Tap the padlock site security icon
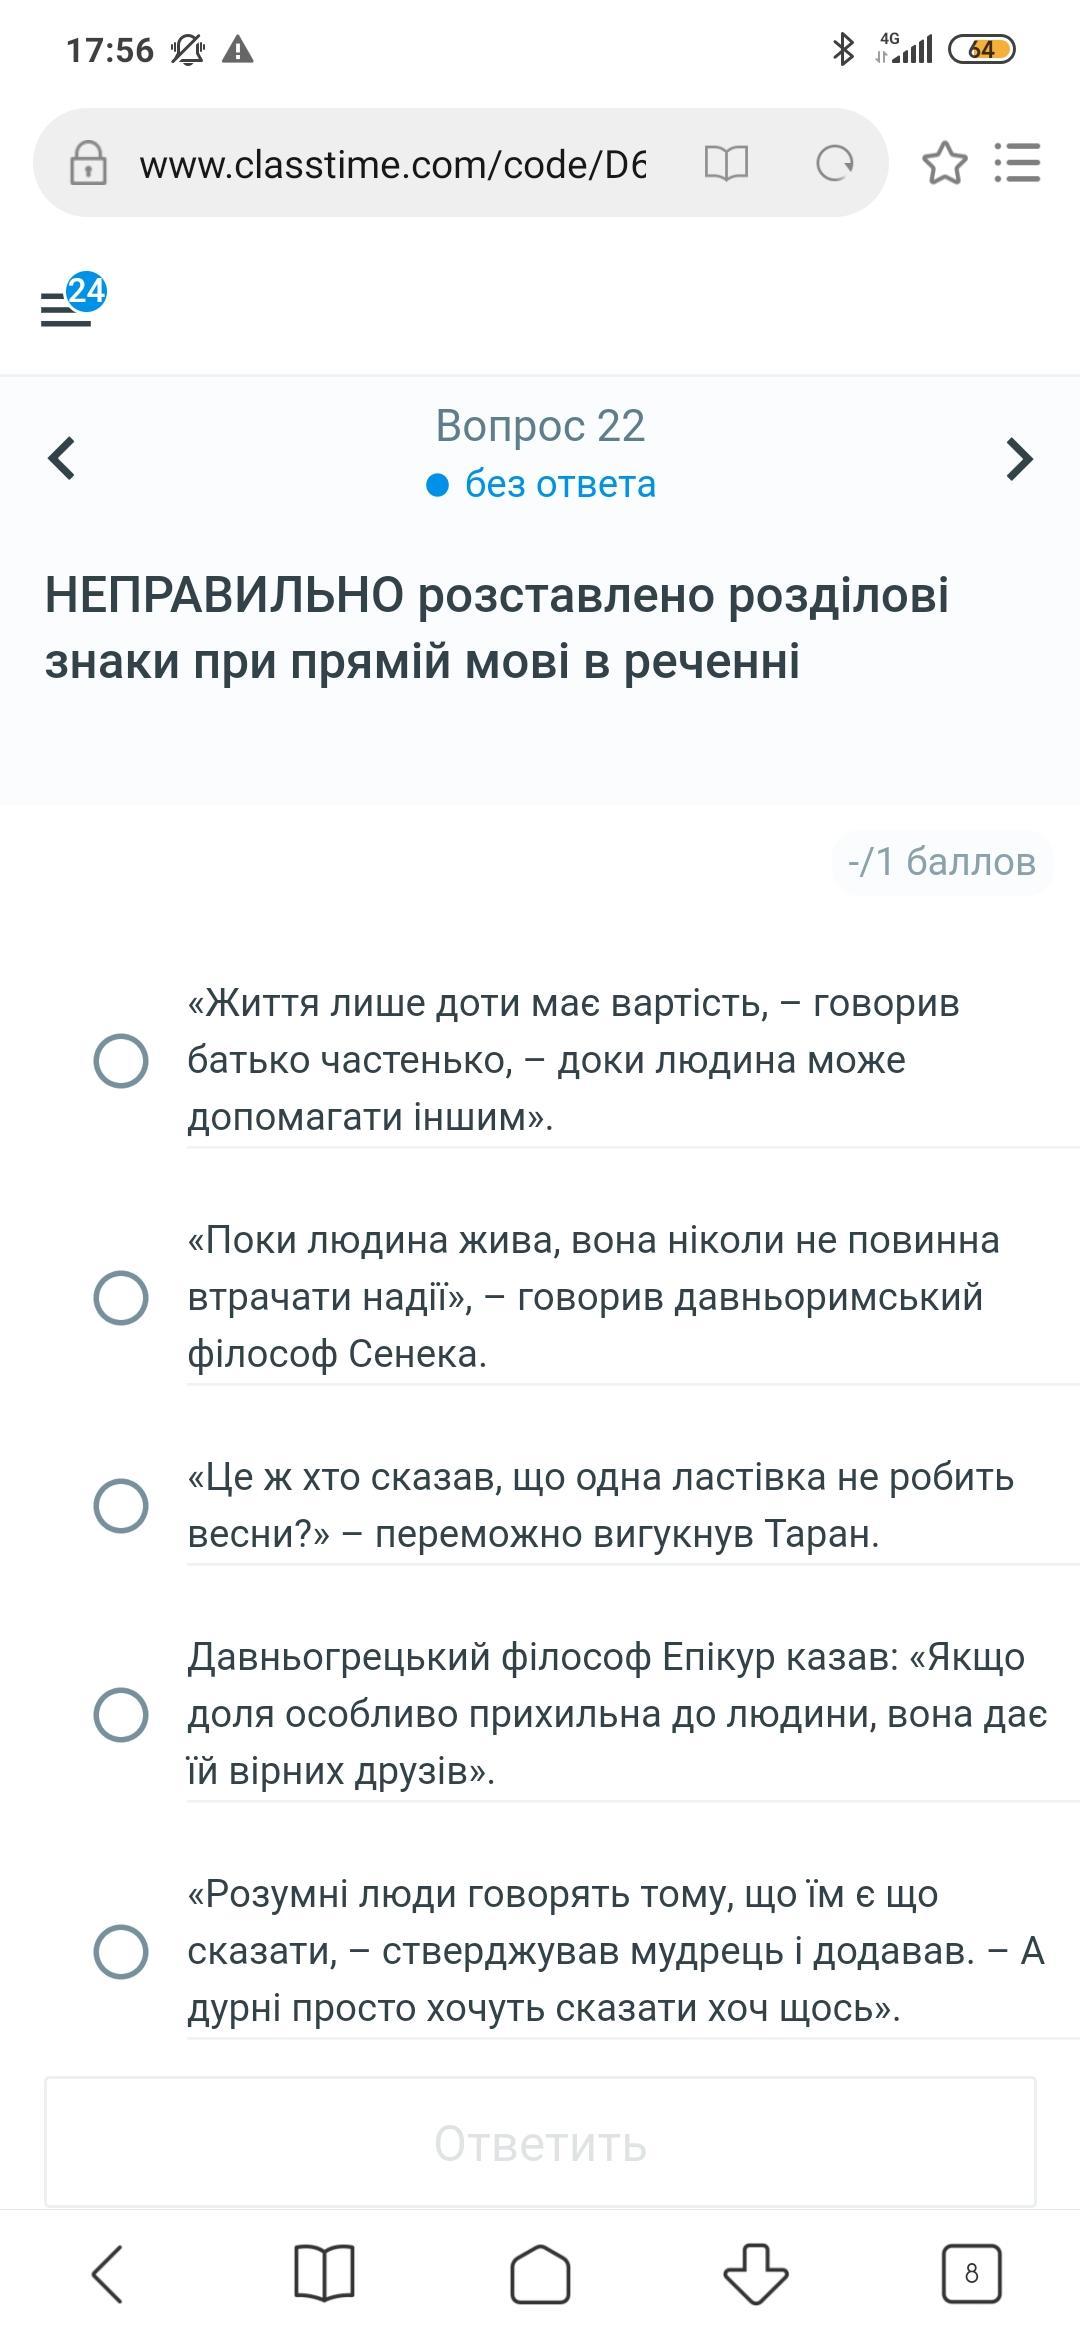The height and width of the screenshot is (2340, 1080). pyautogui.click(x=88, y=163)
